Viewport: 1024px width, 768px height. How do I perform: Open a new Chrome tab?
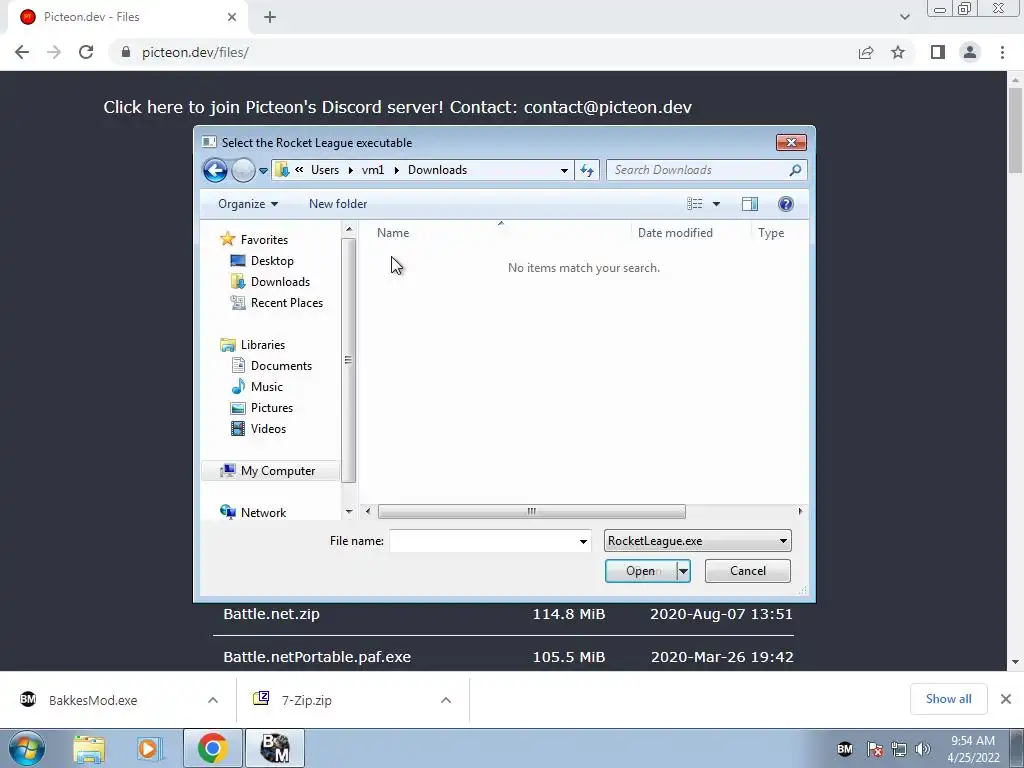[270, 17]
